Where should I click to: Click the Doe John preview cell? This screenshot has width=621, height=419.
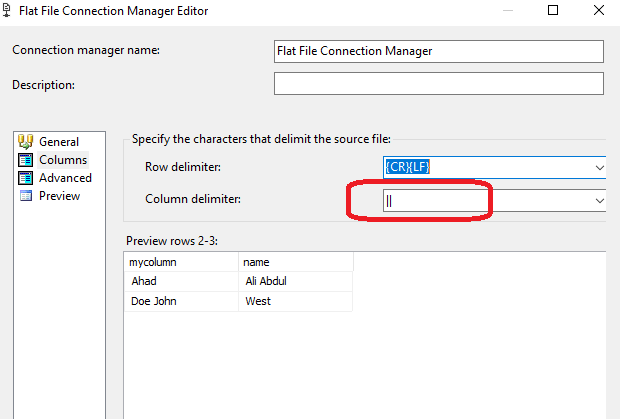[181, 301]
